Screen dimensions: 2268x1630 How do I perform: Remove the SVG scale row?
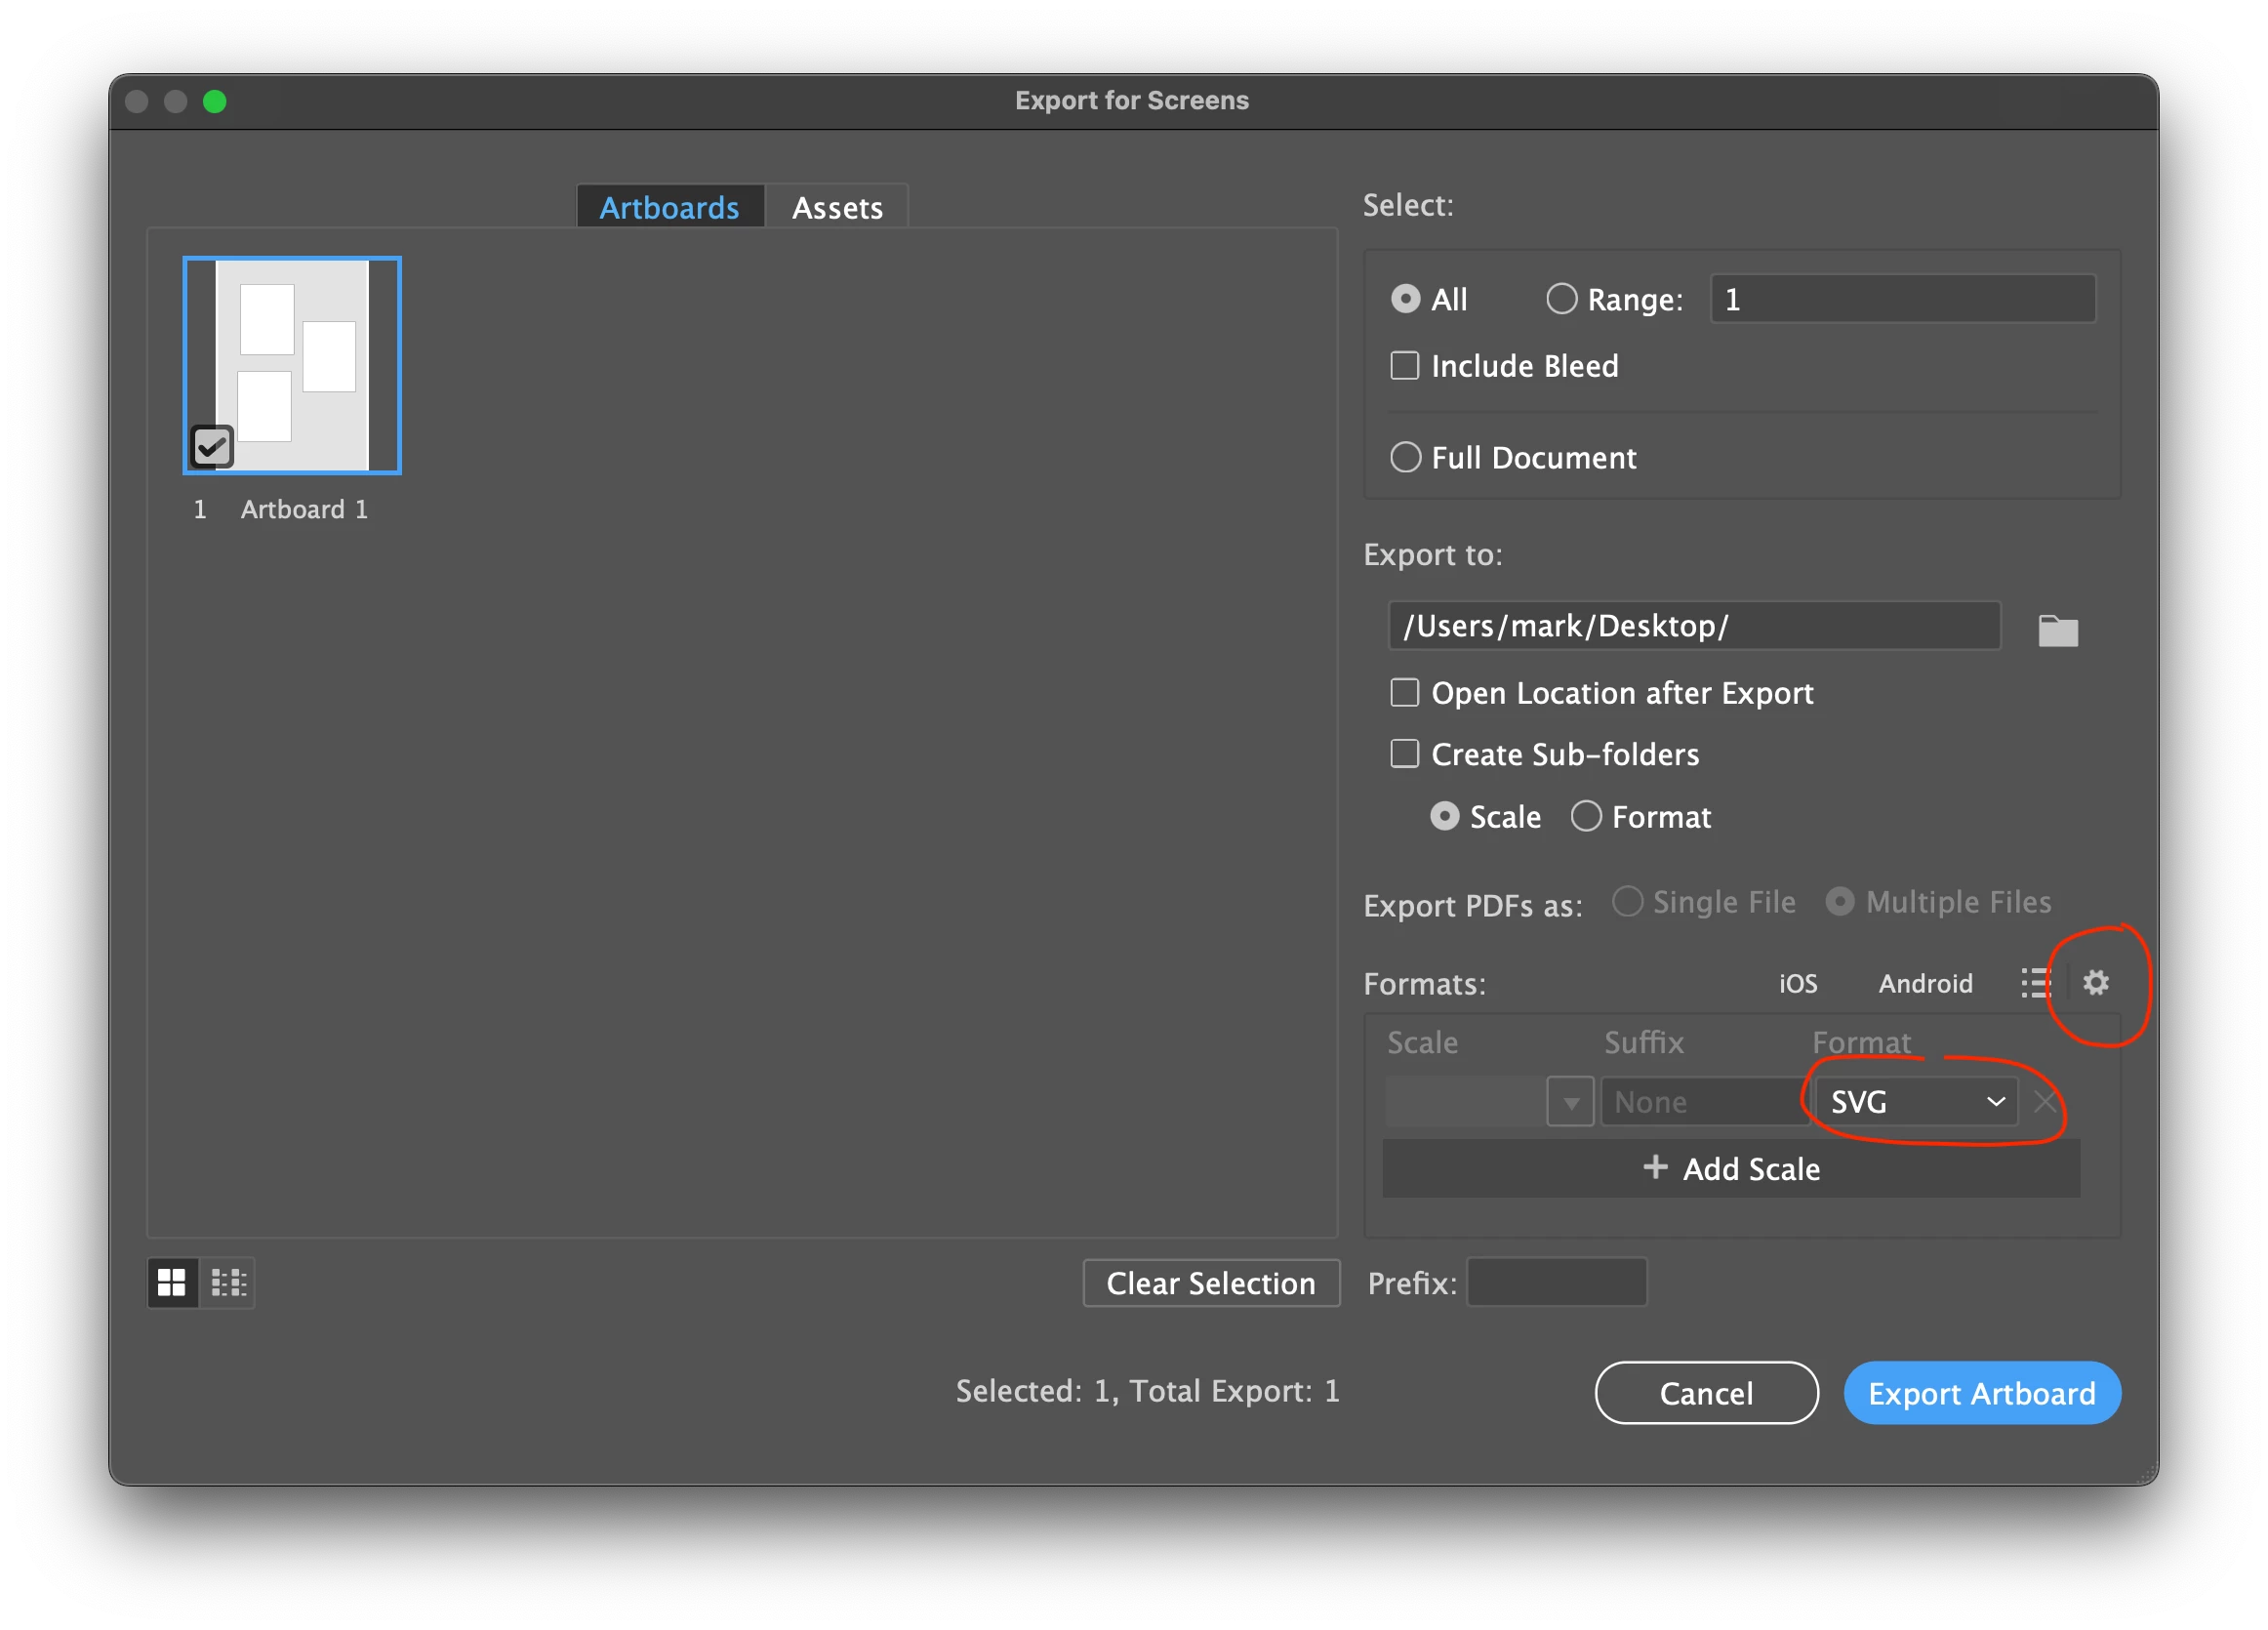pos(2044,1102)
